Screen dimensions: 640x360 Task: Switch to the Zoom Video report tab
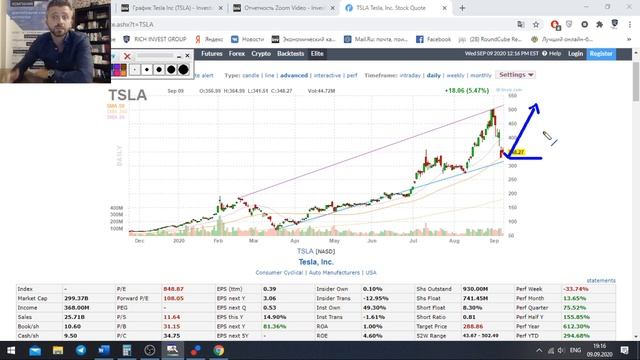[284, 8]
